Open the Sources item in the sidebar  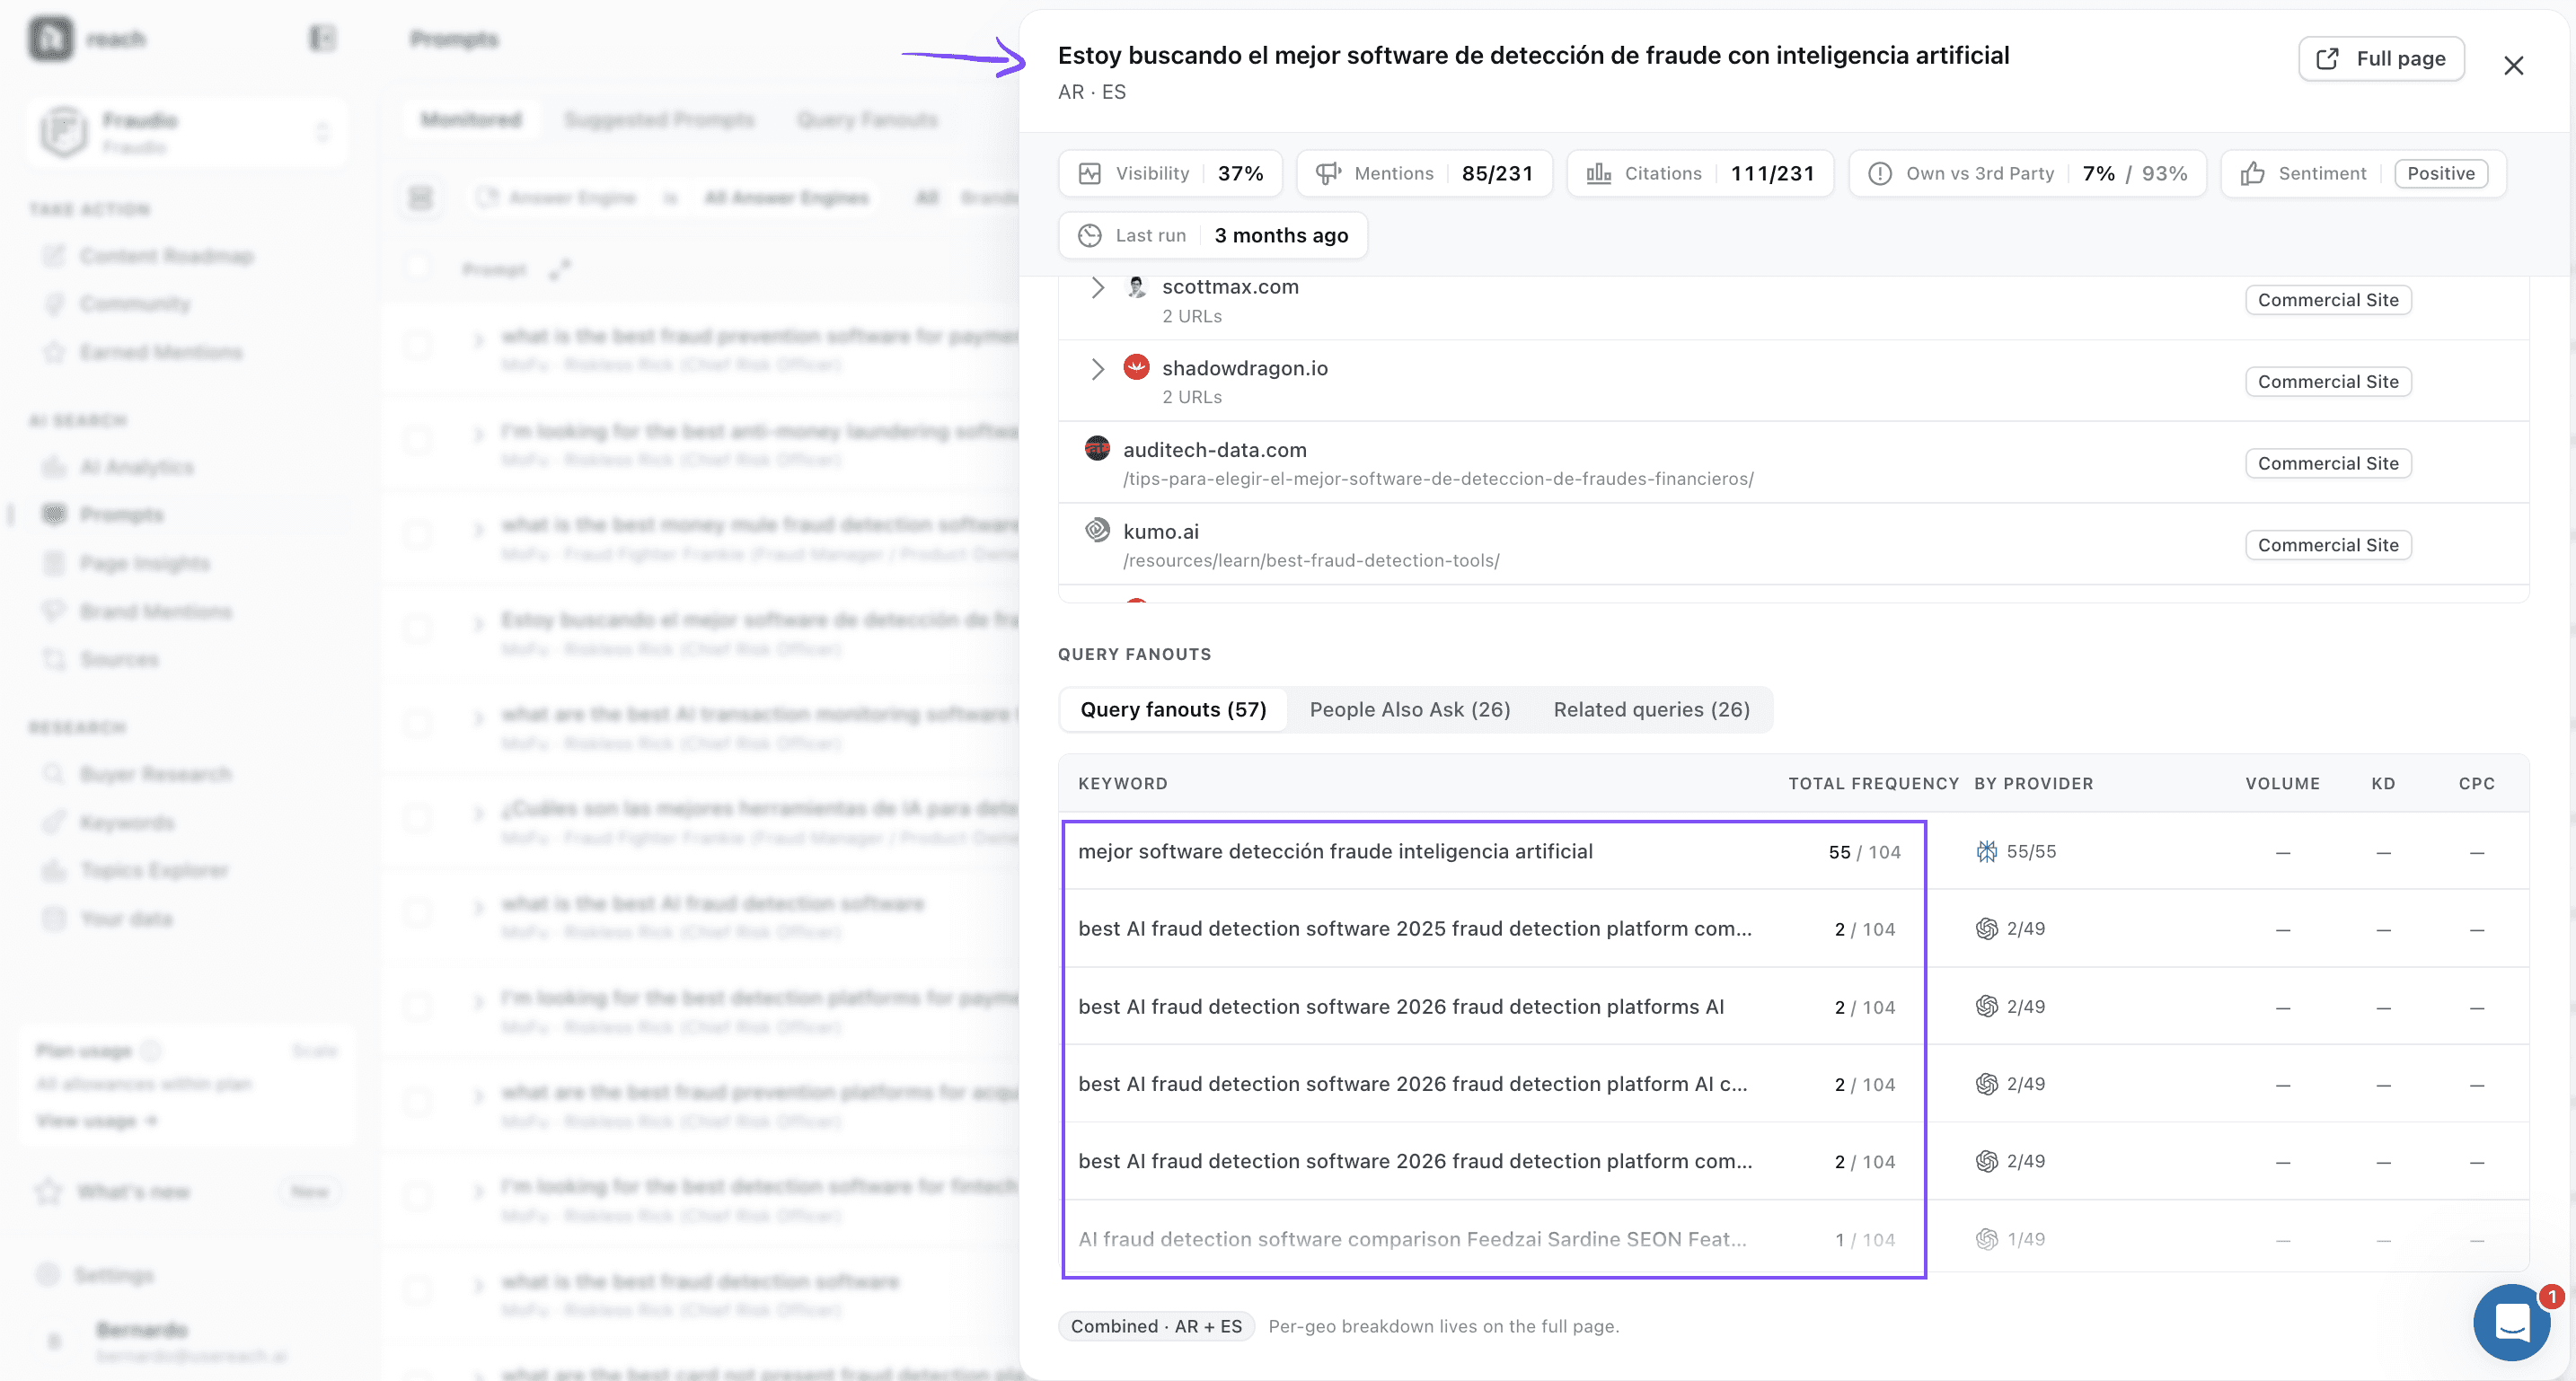coord(119,660)
